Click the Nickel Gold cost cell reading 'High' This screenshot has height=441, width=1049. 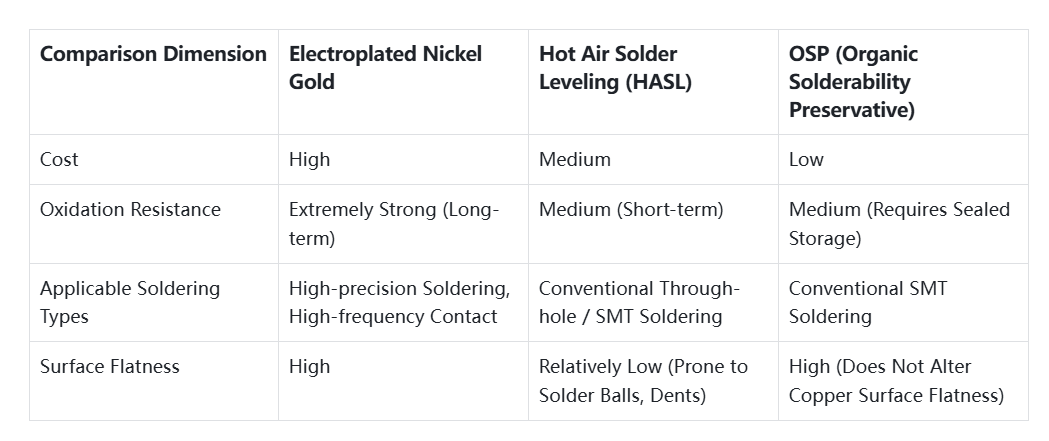[x=309, y=159]
